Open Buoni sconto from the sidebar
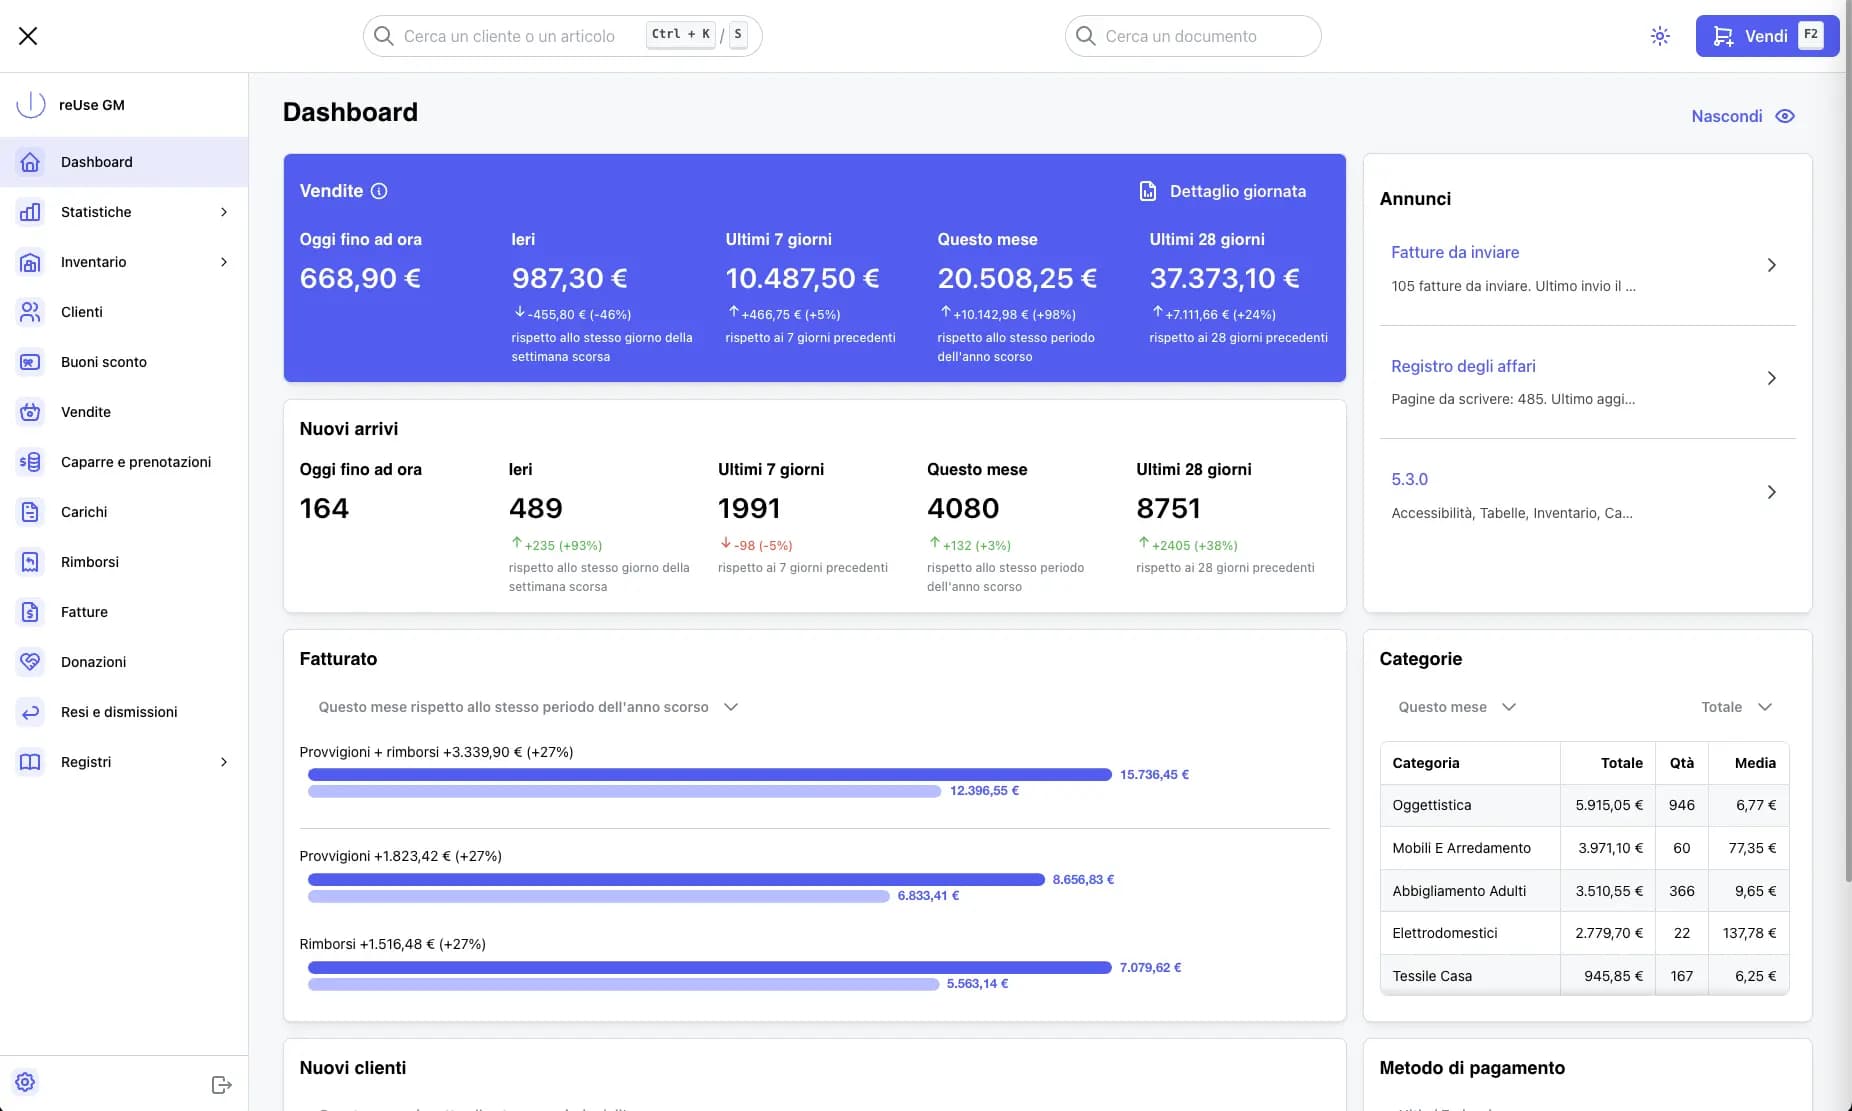Image resolution: width=1852 pixels, height=1111 pixels. coord(124,362)
